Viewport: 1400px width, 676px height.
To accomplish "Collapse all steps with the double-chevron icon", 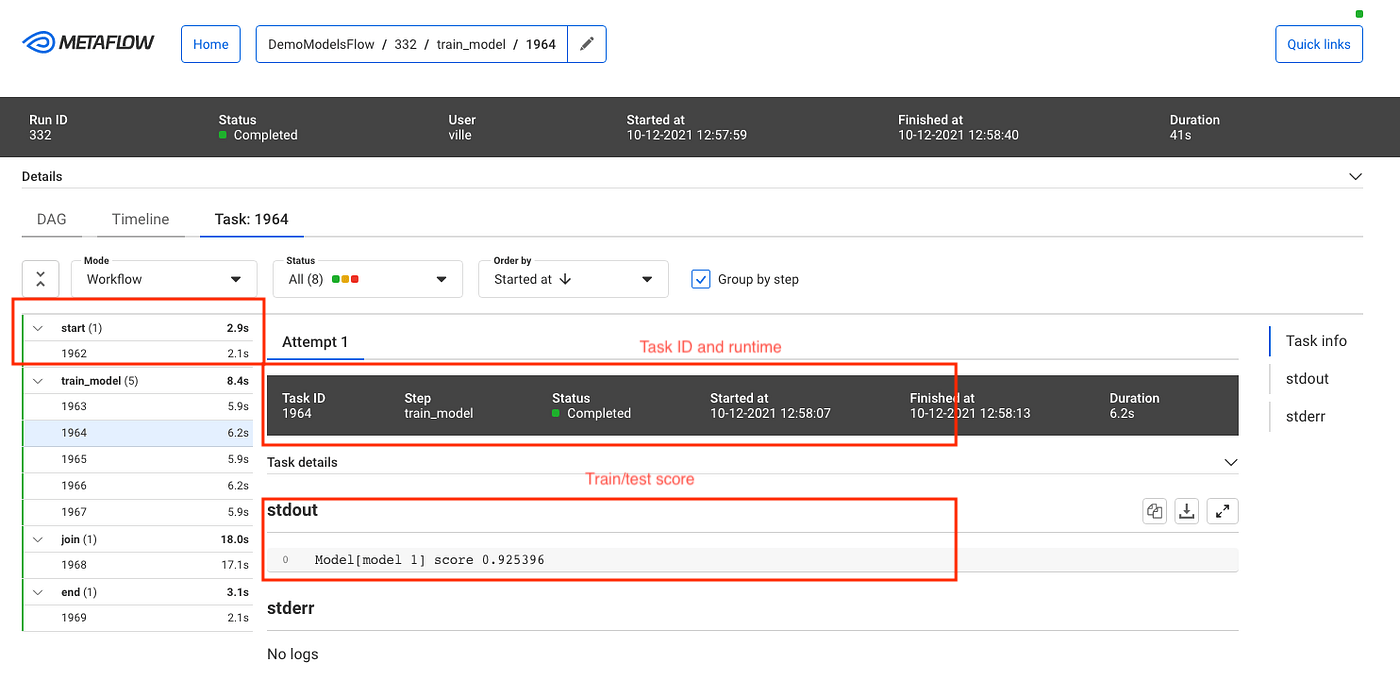I will [40, 278].
